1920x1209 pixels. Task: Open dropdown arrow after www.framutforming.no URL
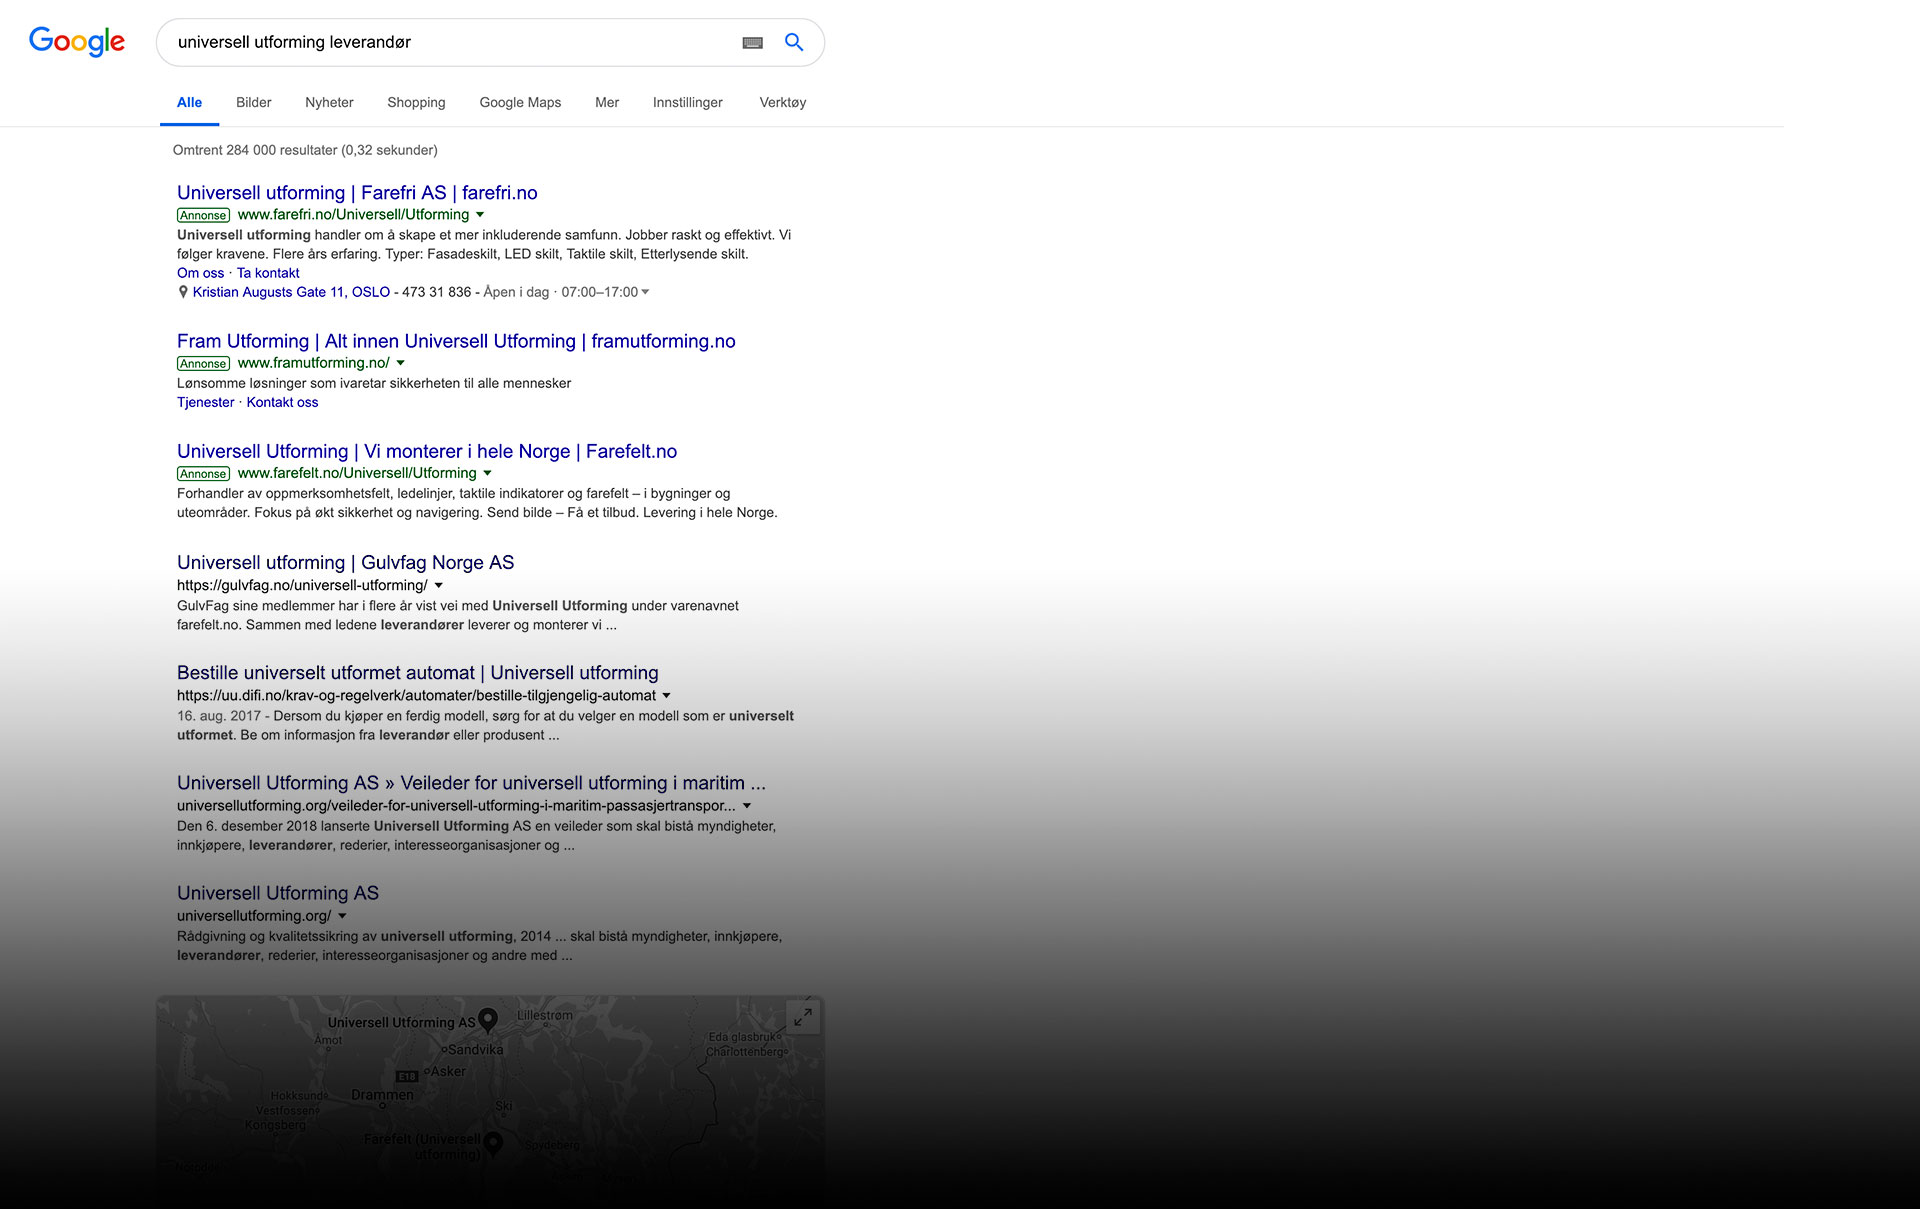(401, 363)
